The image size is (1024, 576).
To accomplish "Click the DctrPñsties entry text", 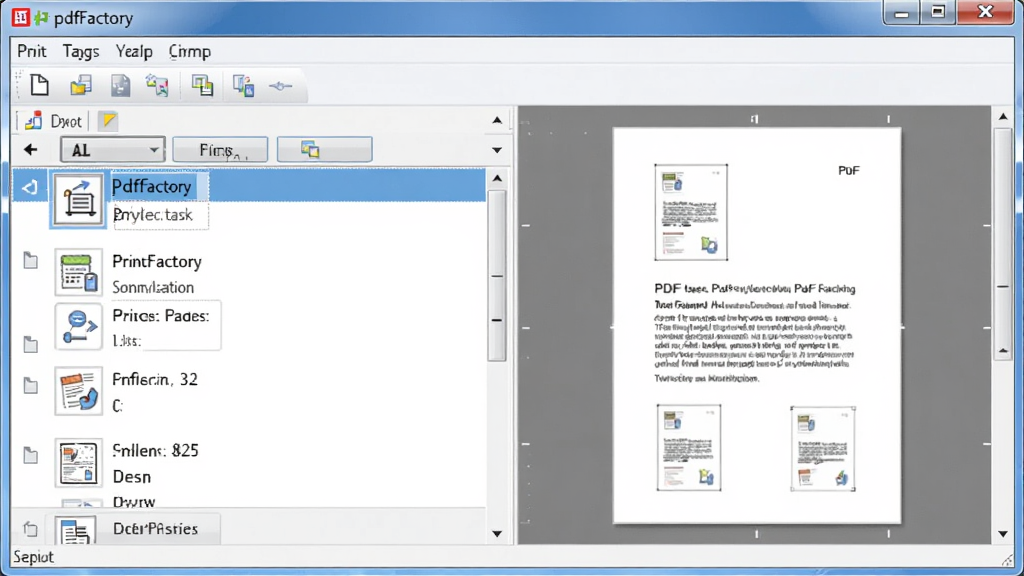I will pos(155,529).
